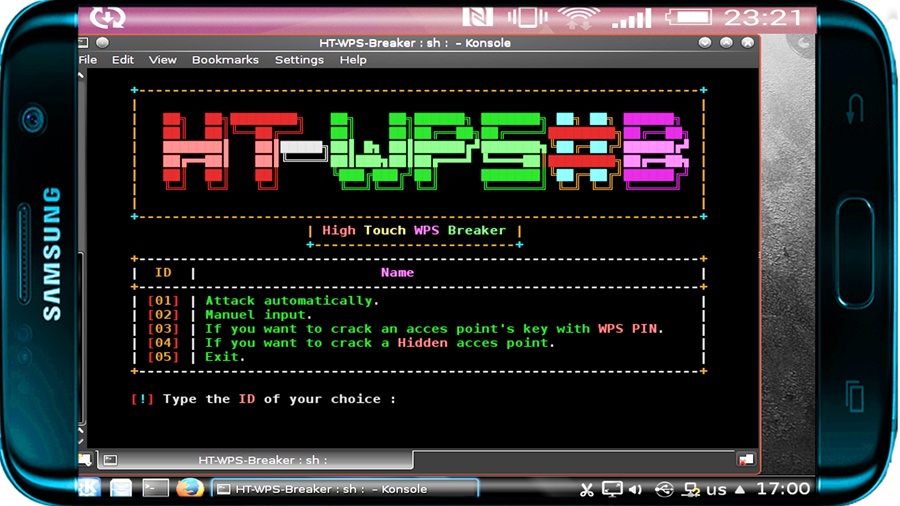Open the Klipper scissors tray icon
This screenshot has height=506, width=900.
(x=586, y=489)
